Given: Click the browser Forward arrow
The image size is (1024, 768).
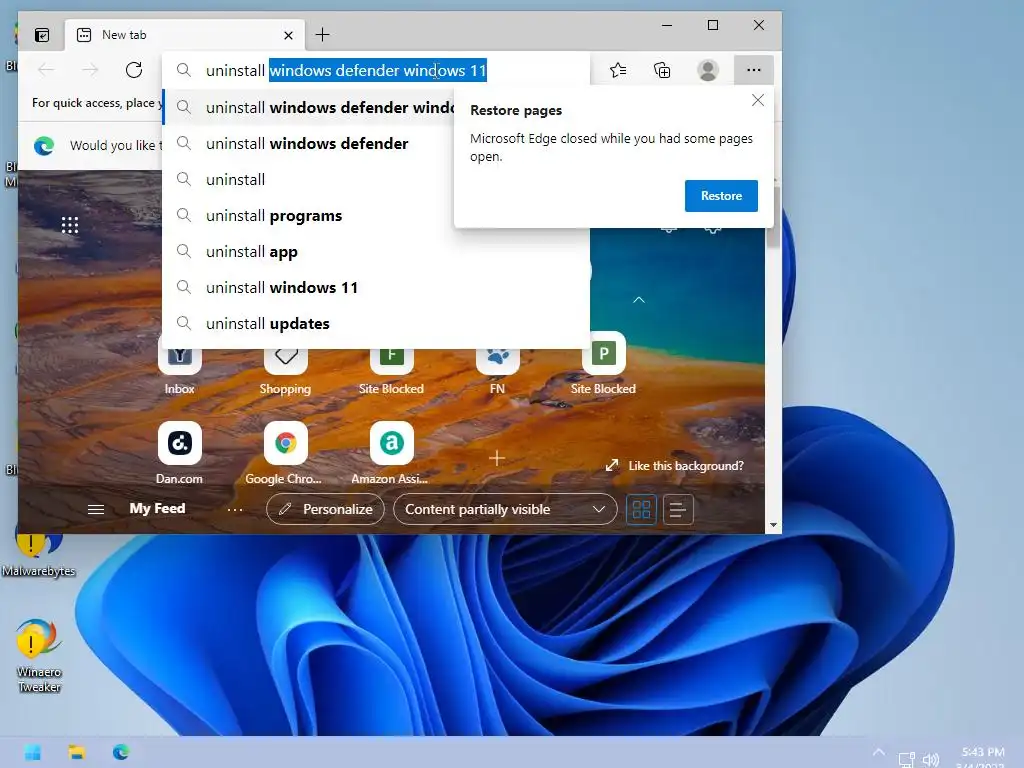Looking at the screenshot, I should pos(90,70).
